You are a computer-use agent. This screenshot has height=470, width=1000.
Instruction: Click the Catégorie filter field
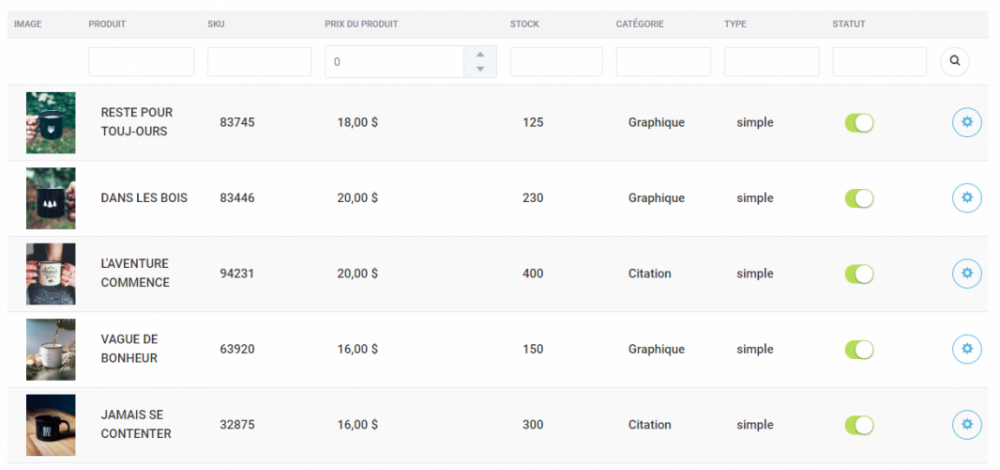[x=663, y=62]
